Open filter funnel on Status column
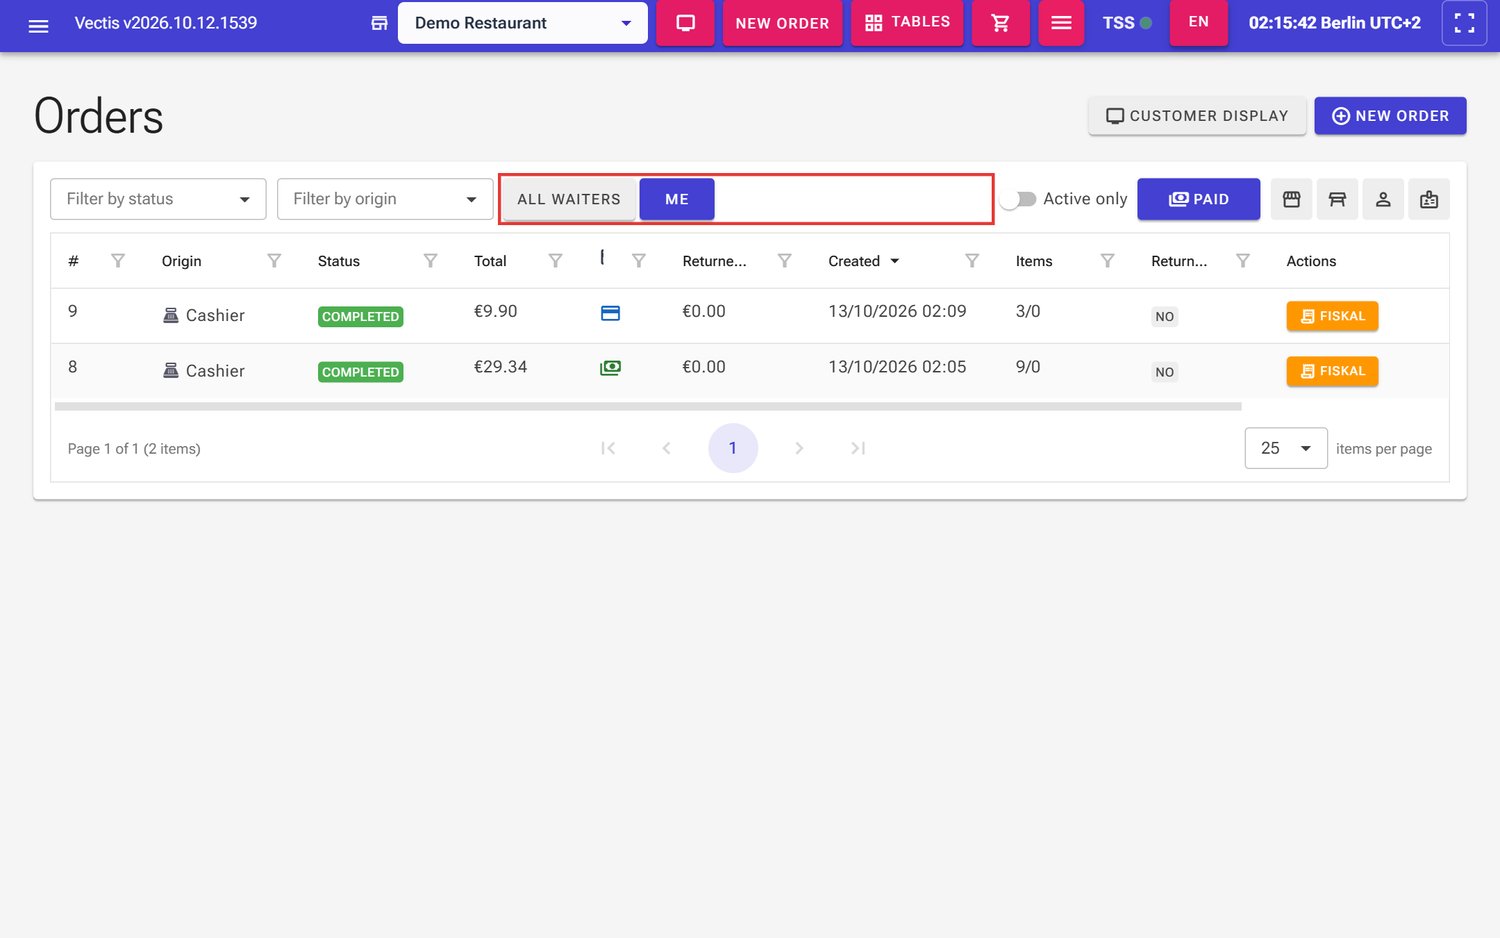 point(430,261)
